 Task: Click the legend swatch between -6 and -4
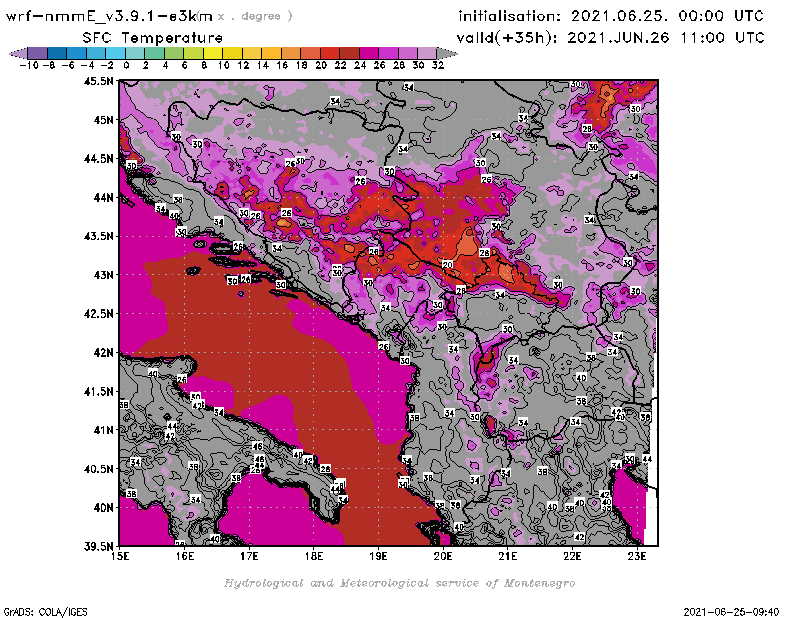pyautogui.click(x=77, y=53)
